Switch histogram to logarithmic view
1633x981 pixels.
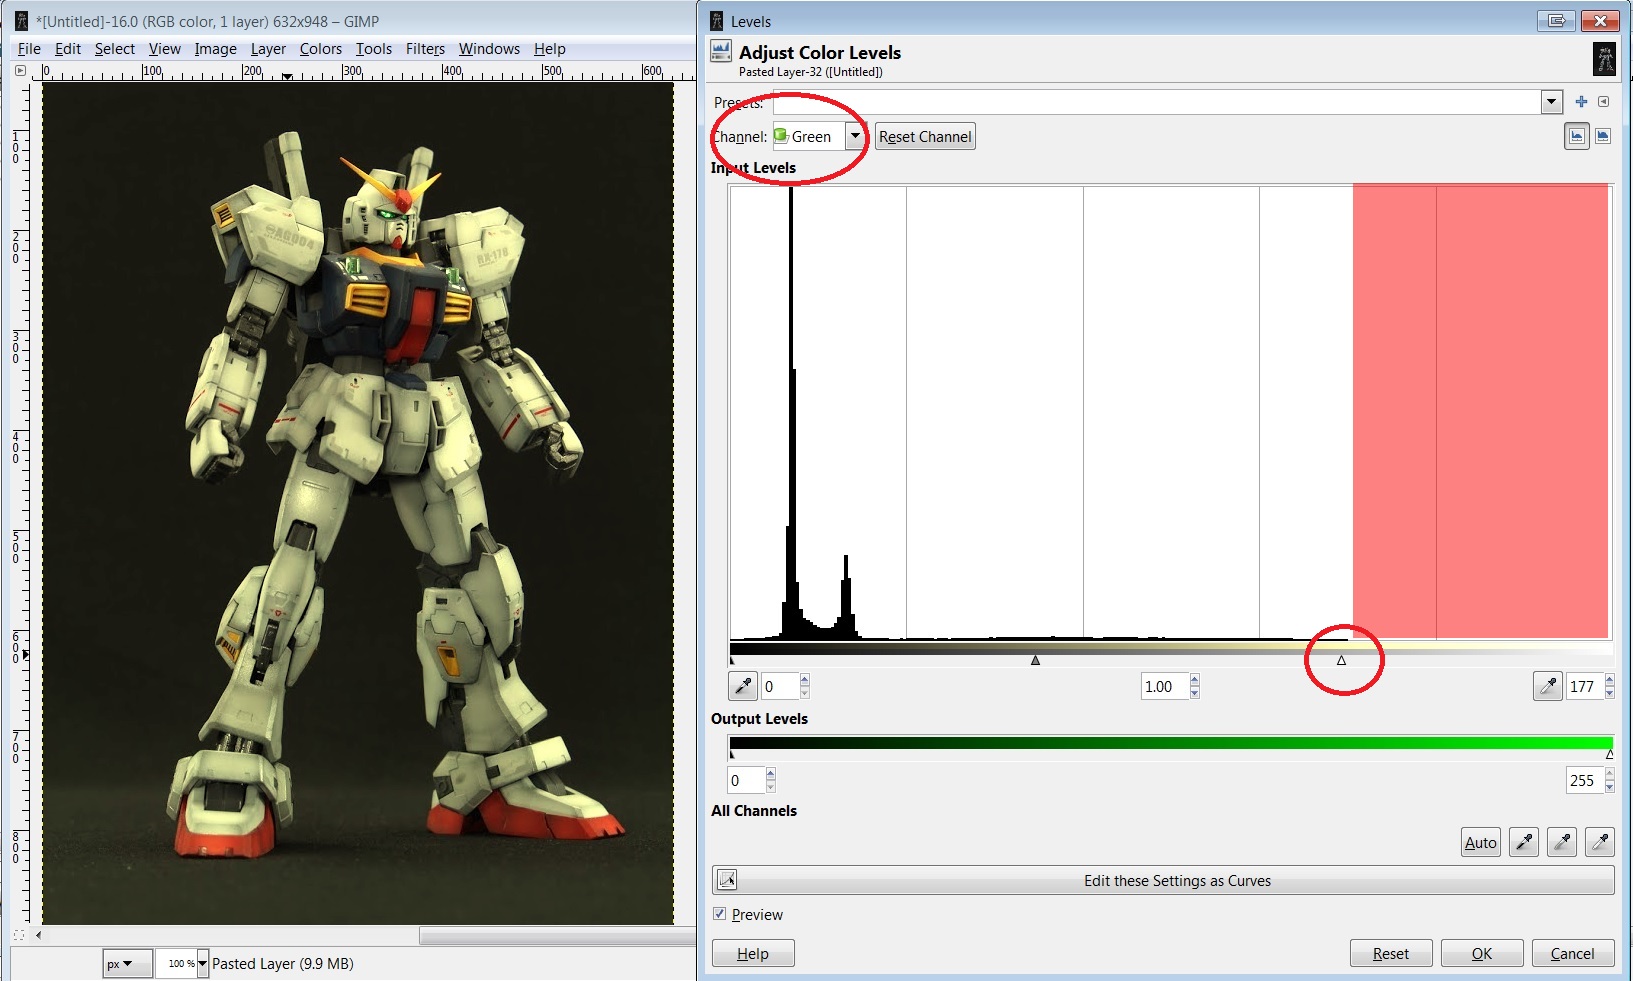(x=1603, y=136)
